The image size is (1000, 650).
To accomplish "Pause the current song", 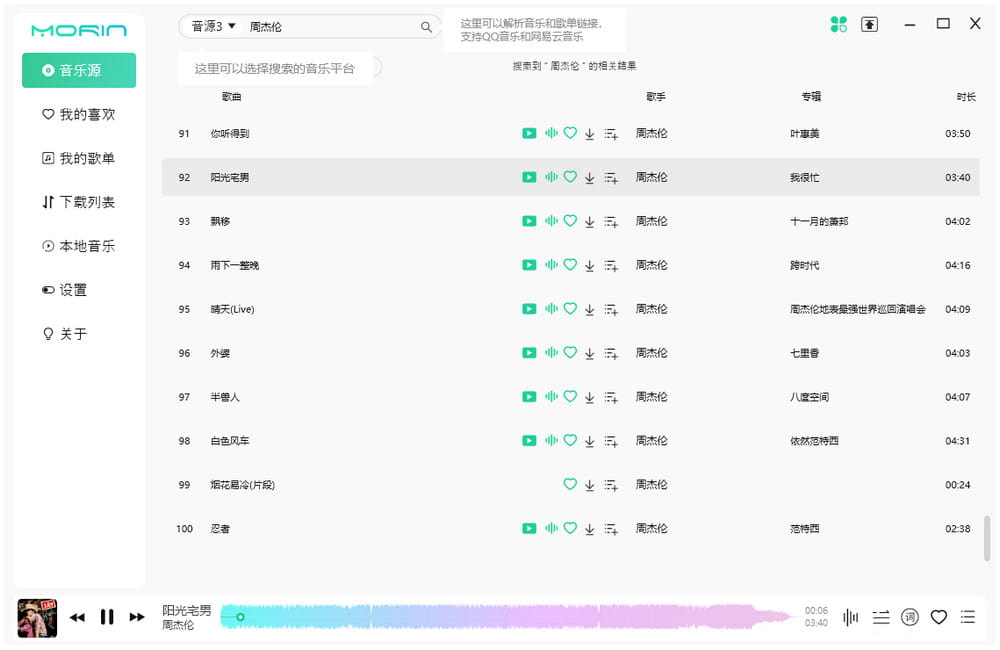I will [x=107, y=617].
